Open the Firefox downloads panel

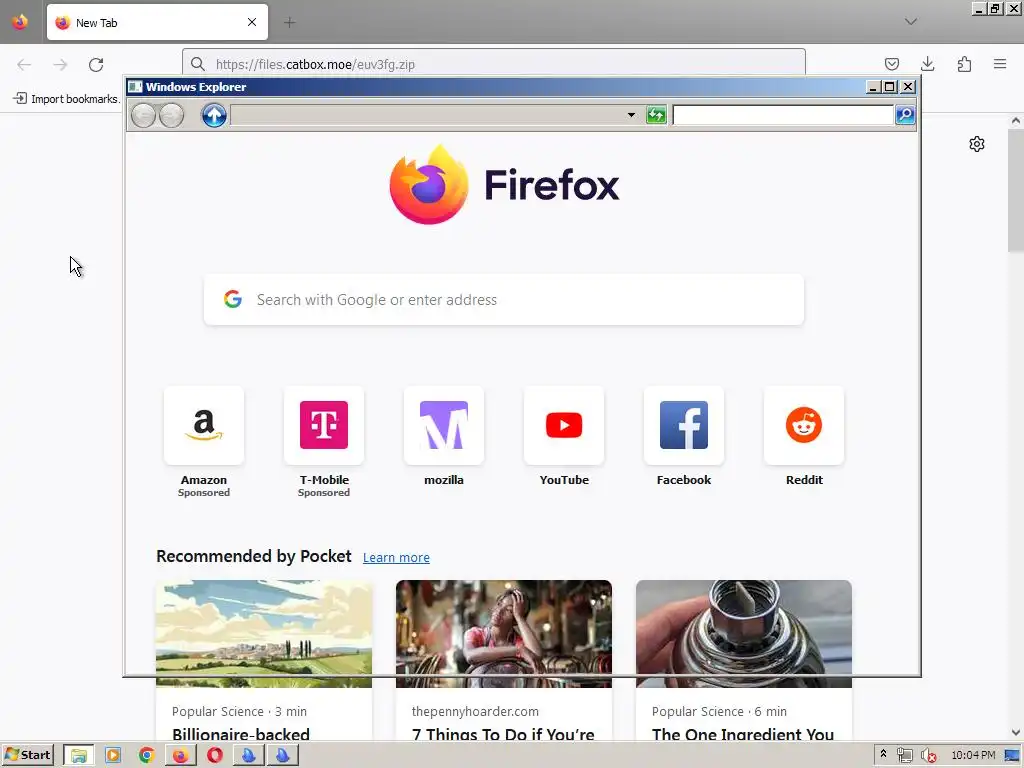(927, 64)
